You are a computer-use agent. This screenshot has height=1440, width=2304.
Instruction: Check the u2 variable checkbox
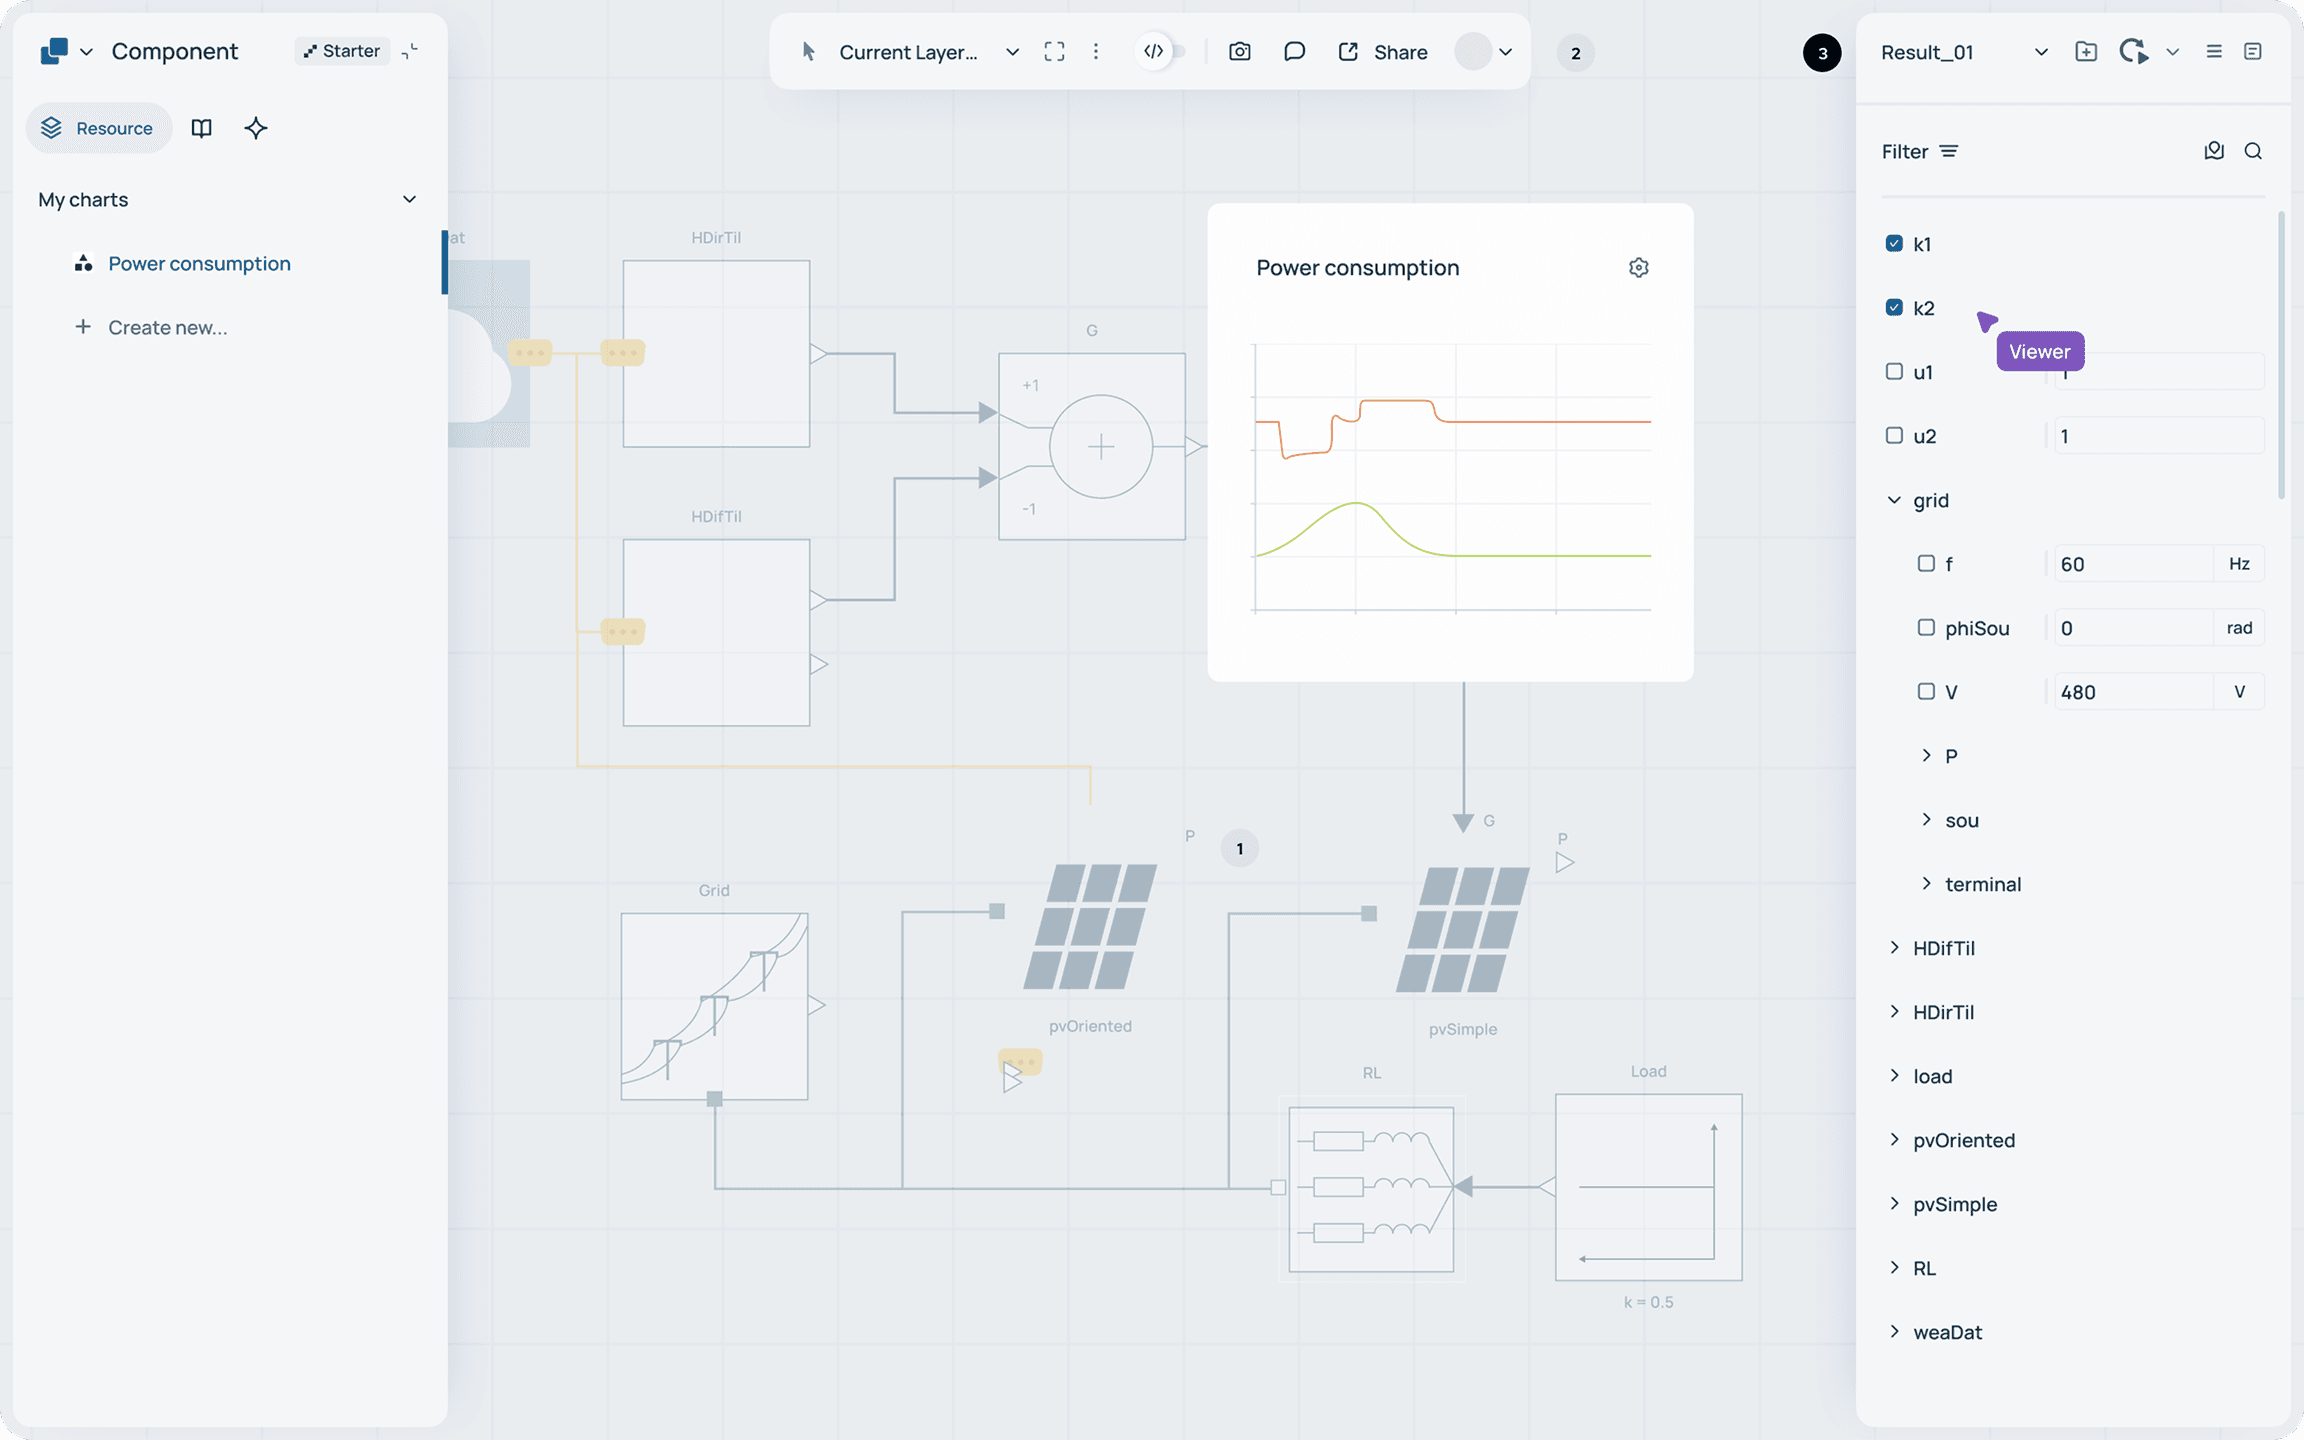(x=1894, y=436)
